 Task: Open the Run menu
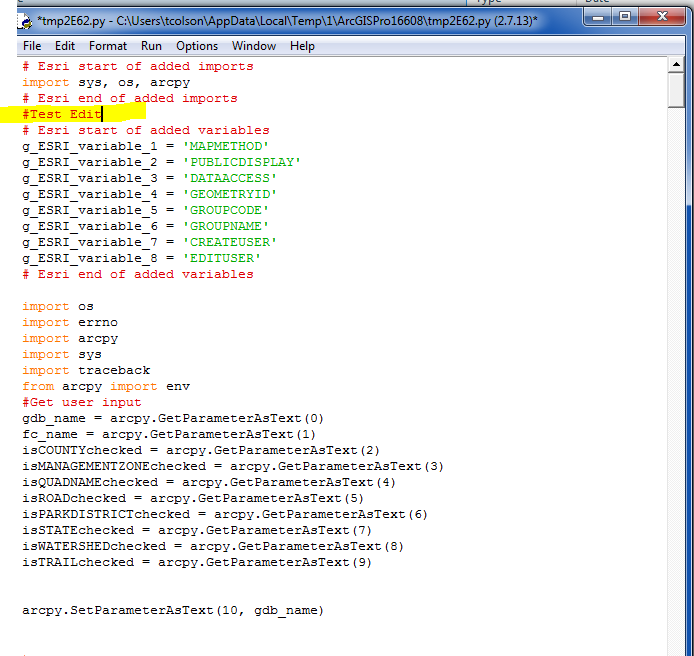(x=151, y=46)
